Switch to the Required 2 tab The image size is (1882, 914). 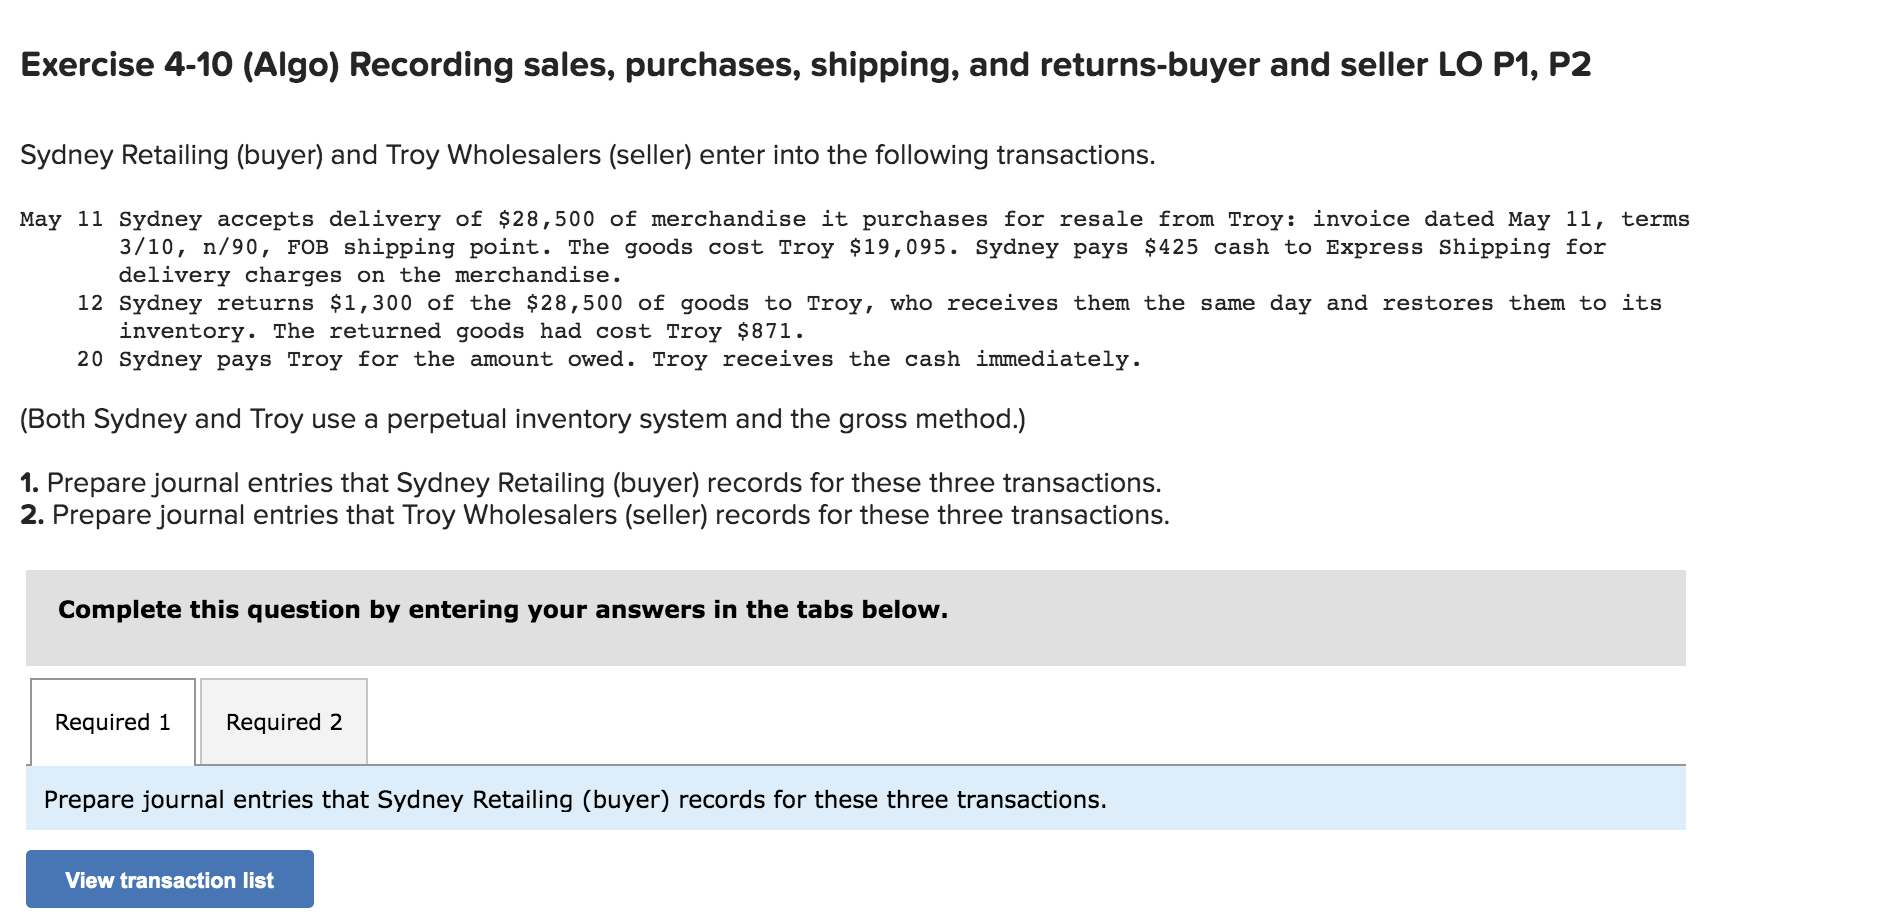pos(283,720)
